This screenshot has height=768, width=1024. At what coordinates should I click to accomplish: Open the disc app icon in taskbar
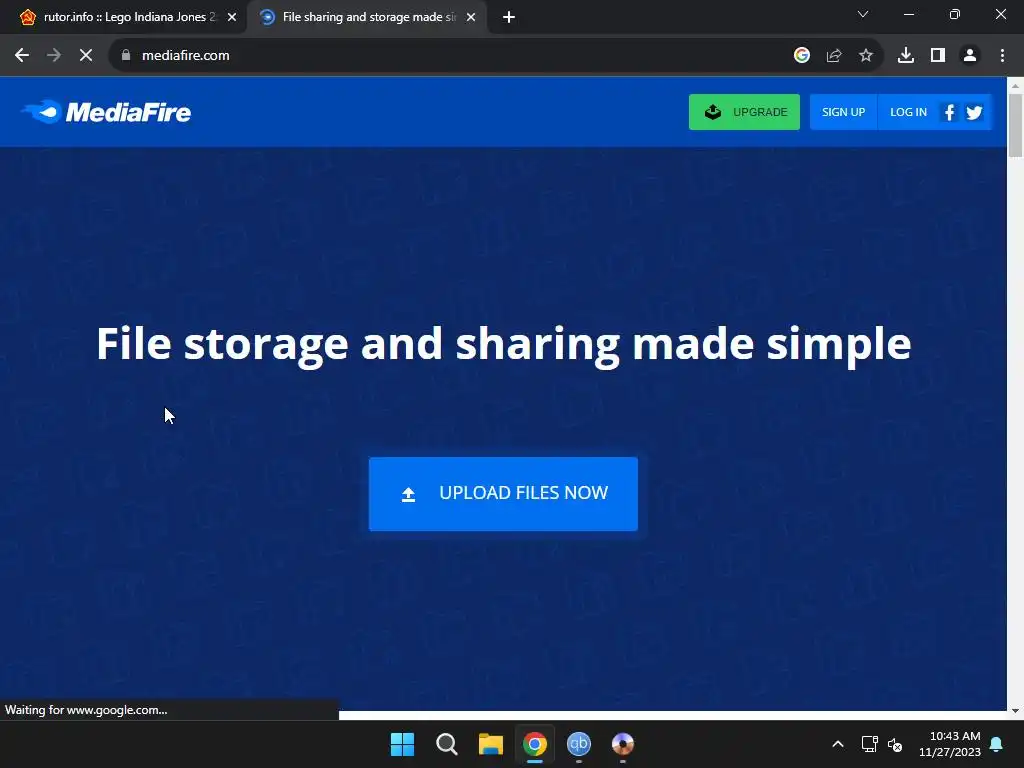click(x=622, y=744)
